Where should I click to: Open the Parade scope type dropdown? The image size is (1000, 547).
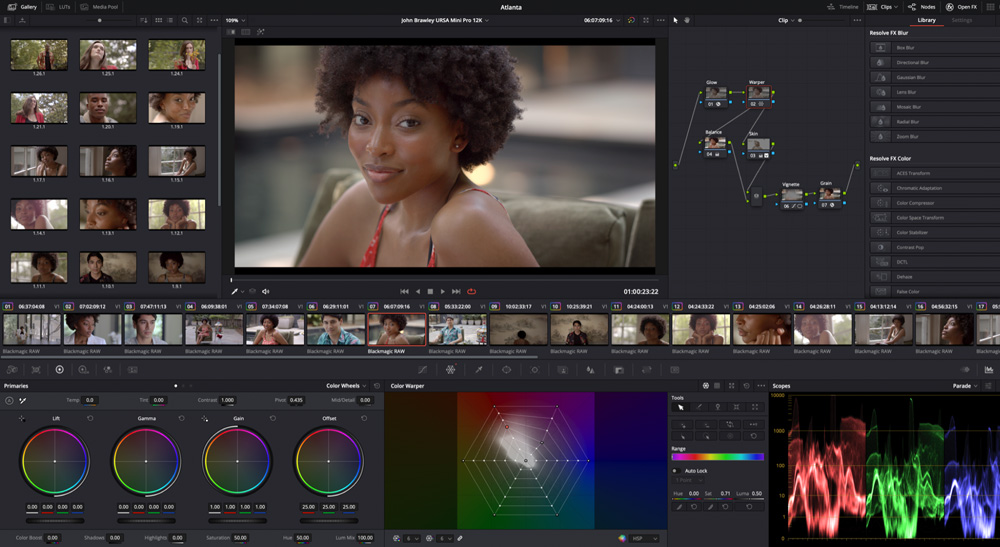point(965,386)
